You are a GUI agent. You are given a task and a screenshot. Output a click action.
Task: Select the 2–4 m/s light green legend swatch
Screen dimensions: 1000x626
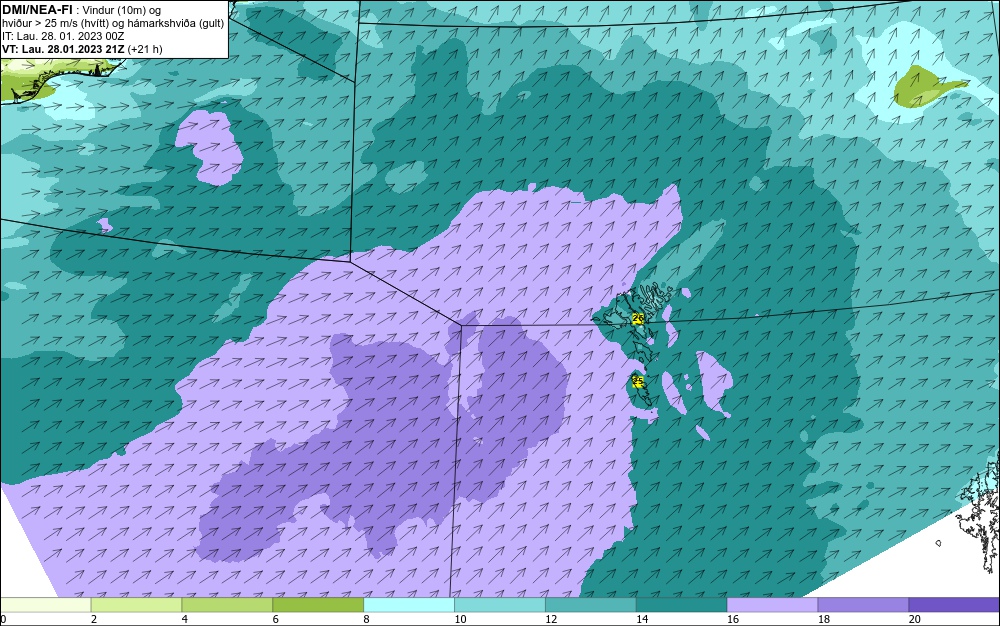click(x=136, y=605)
